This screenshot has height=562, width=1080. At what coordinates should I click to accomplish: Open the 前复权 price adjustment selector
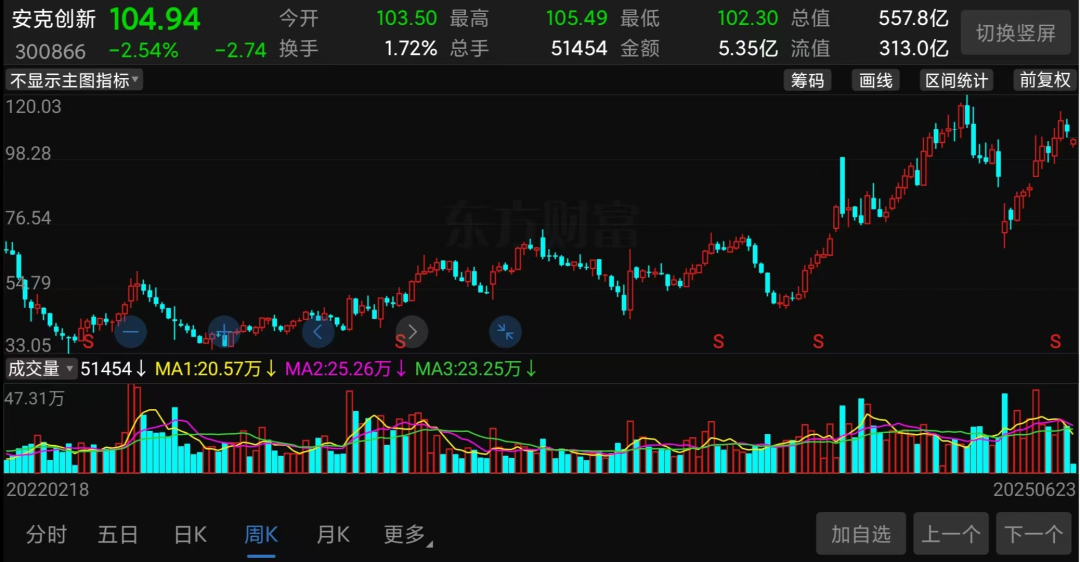click(1043, 81)
